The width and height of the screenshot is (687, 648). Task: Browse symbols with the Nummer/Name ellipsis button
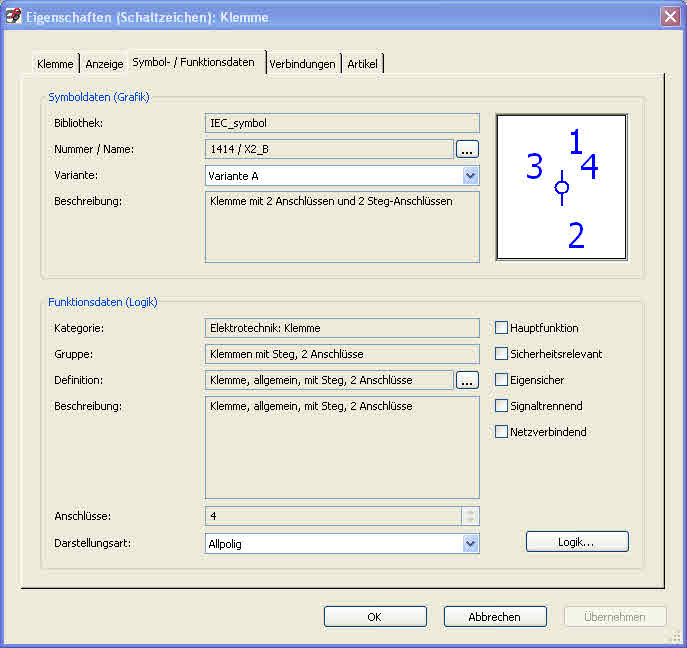coord(467,149)
